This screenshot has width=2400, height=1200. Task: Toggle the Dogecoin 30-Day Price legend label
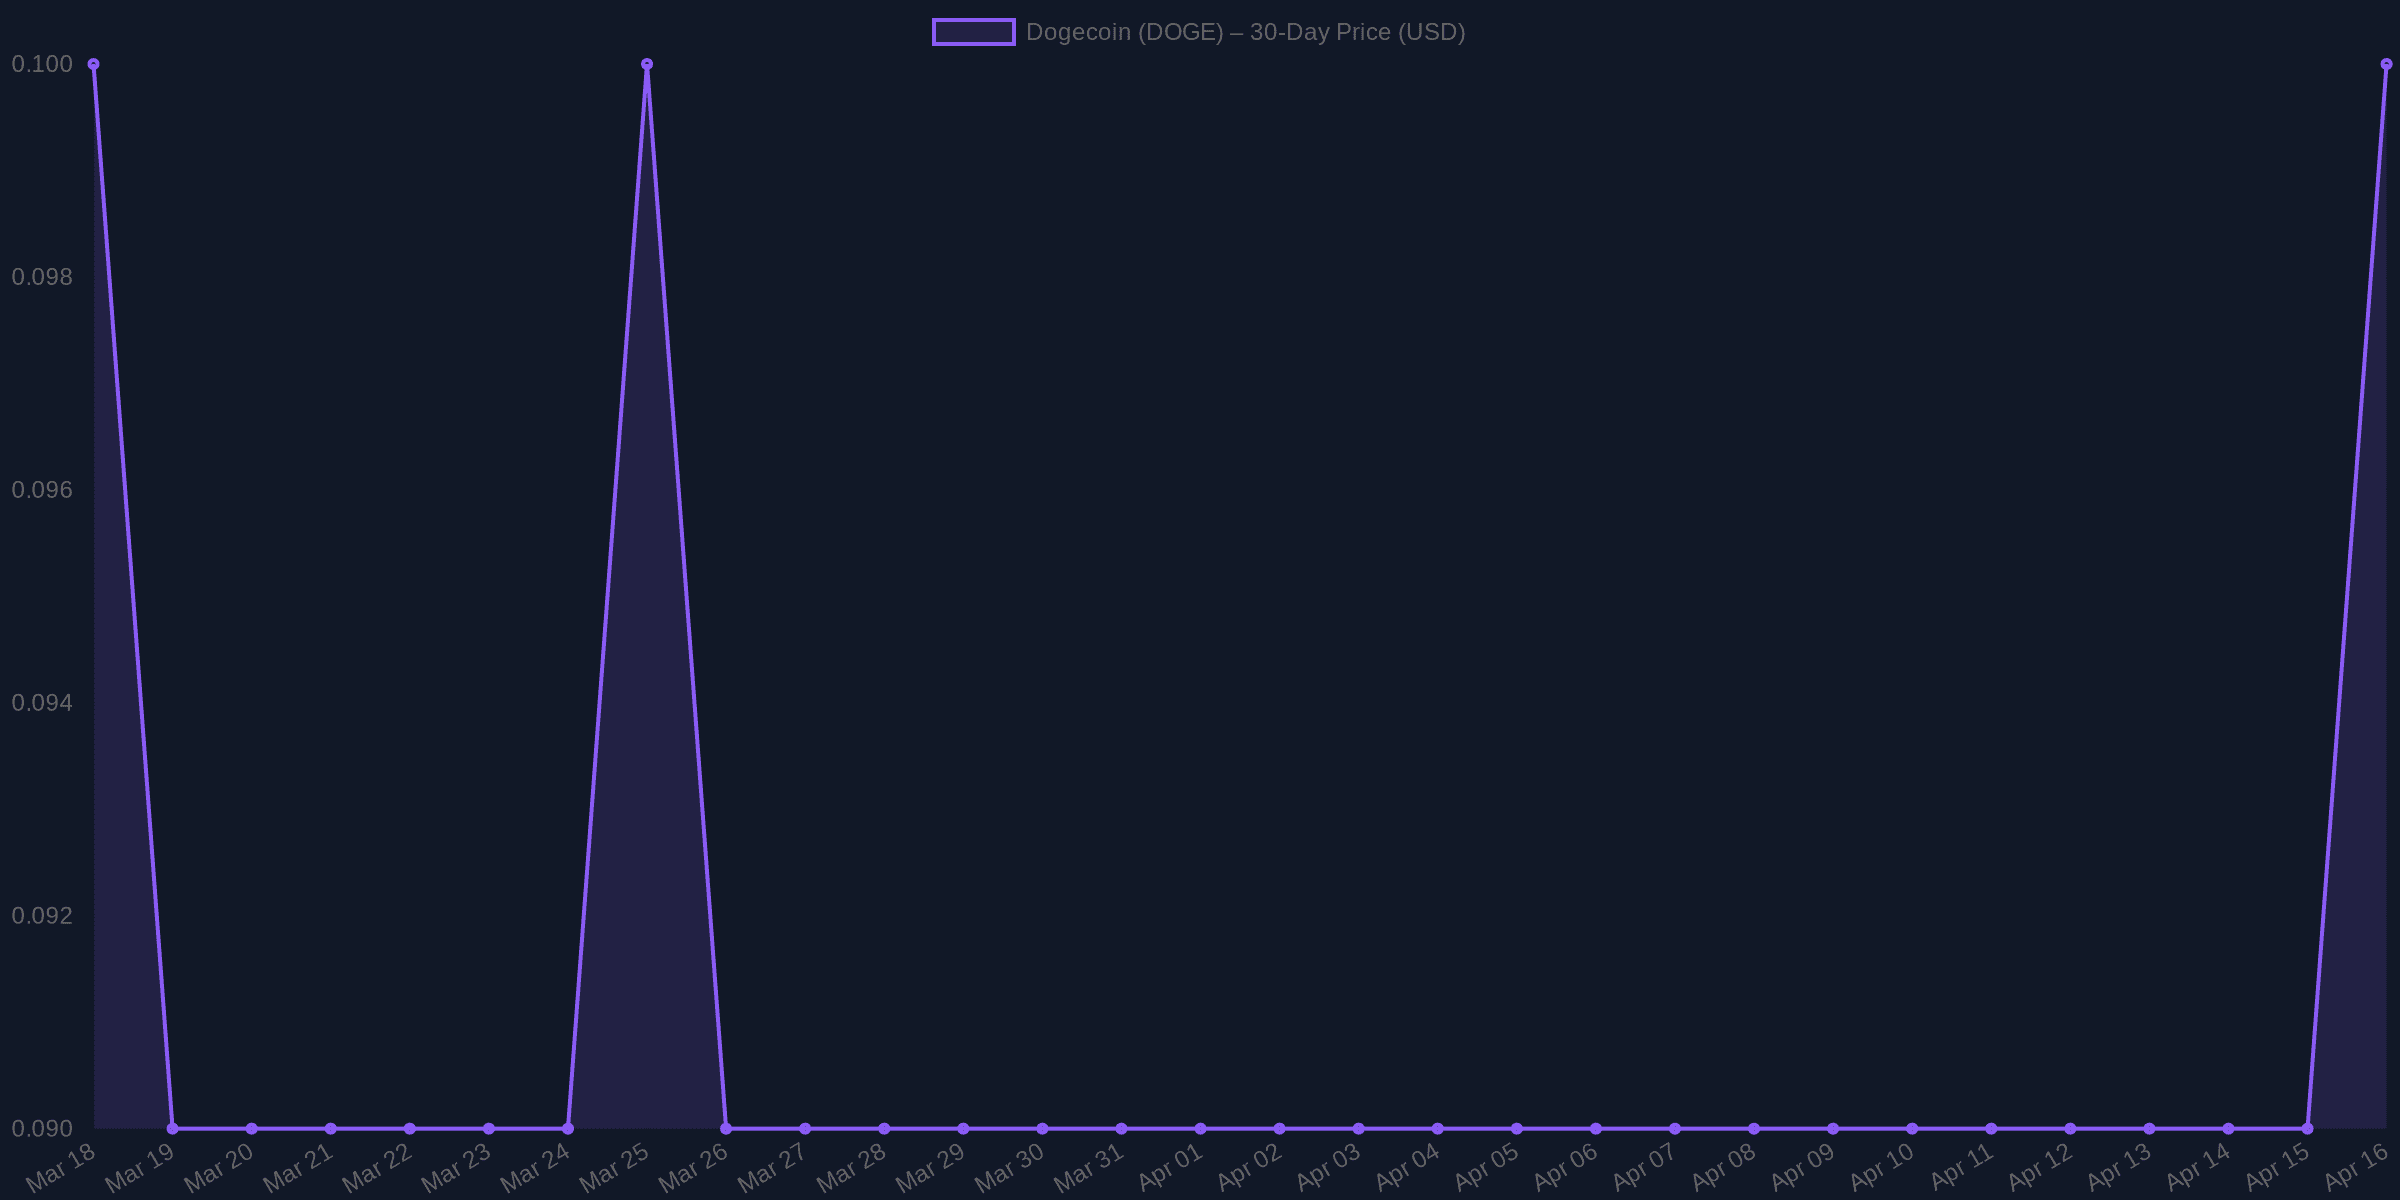coord(1245,32)
